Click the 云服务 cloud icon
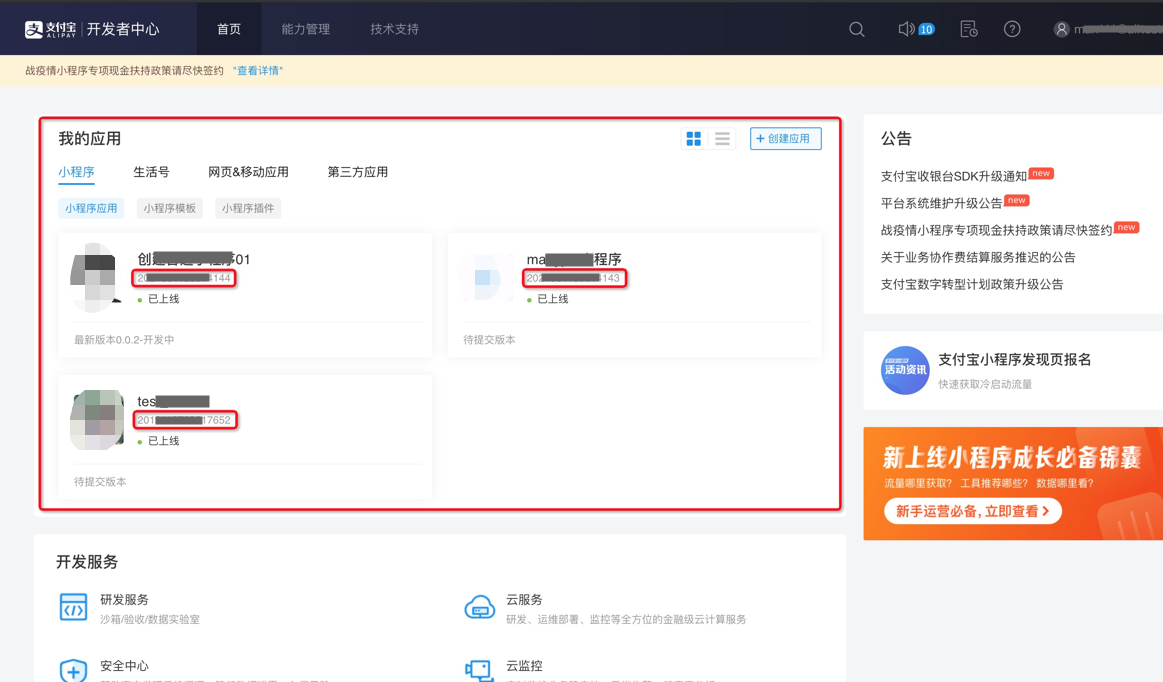The image size is (1163, 682). (479, 607)
